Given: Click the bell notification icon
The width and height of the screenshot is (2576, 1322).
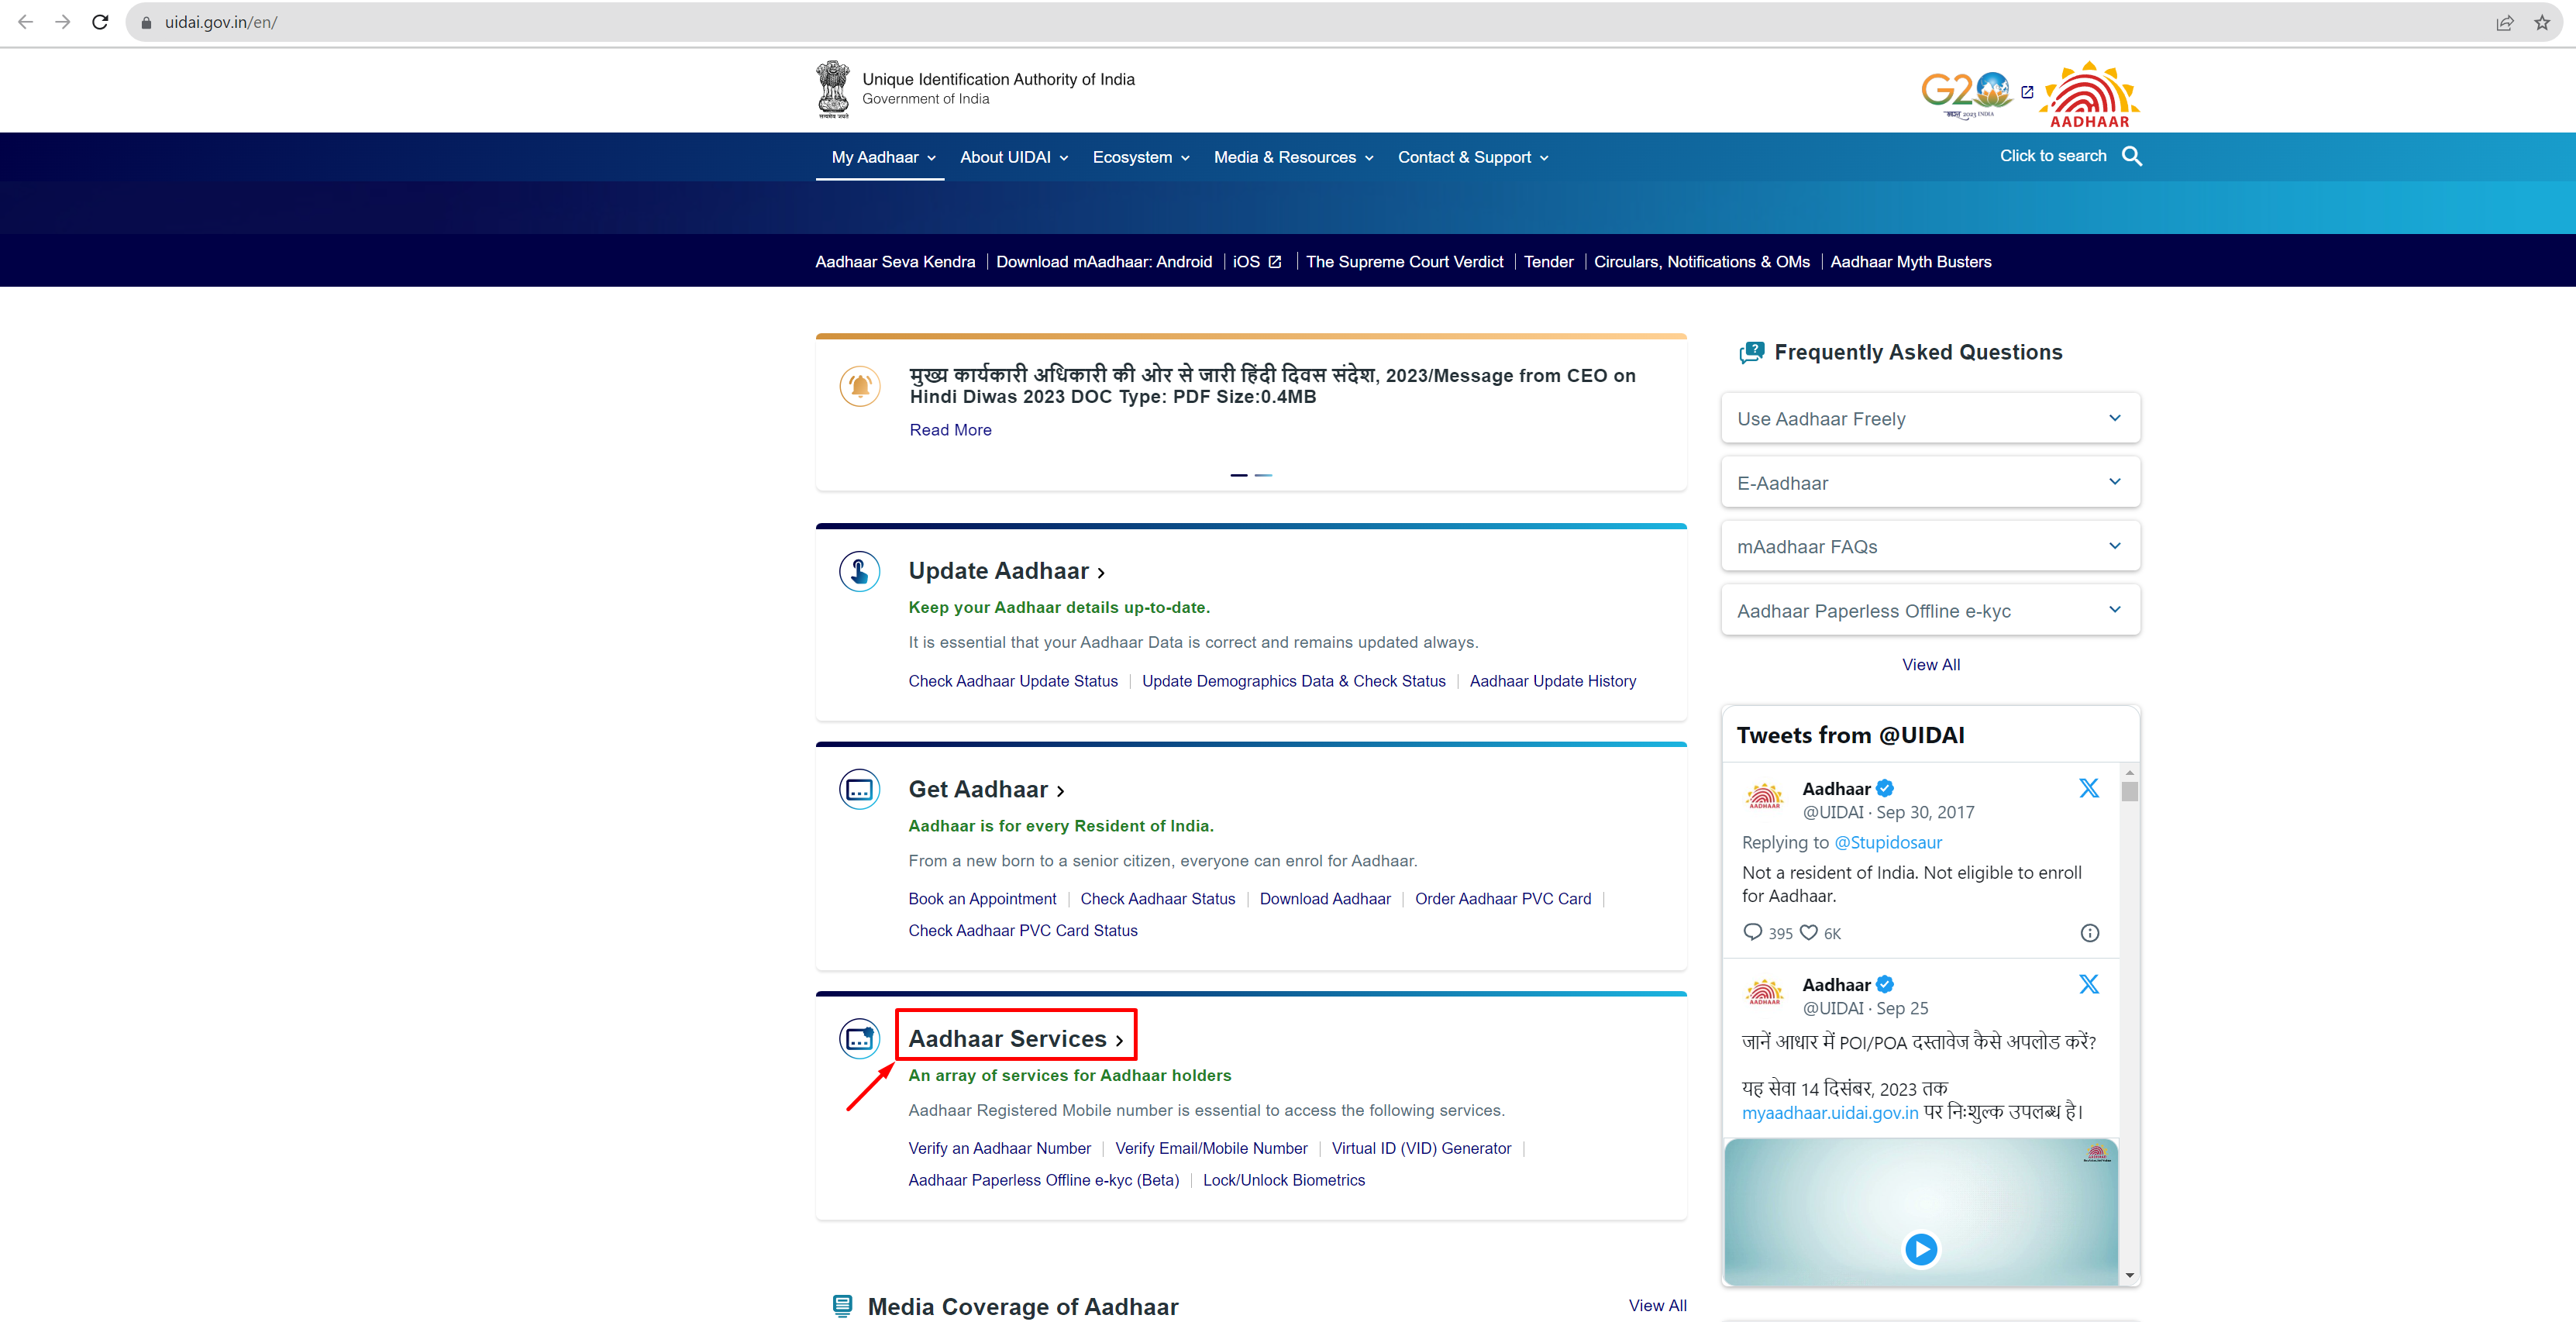Looking at the screenshot, I should click(860, 386).
